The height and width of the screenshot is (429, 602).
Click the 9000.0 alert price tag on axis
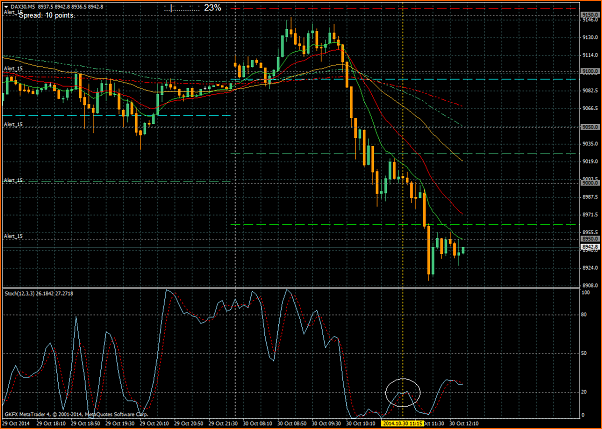pyautogui.click(x=590, y=183)
